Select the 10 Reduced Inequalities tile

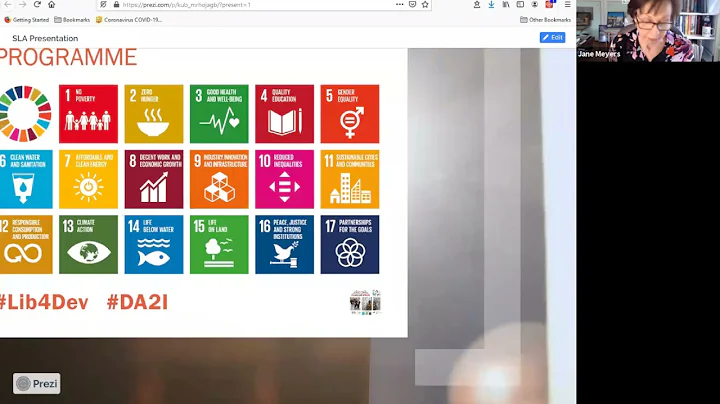pos(285,179)
